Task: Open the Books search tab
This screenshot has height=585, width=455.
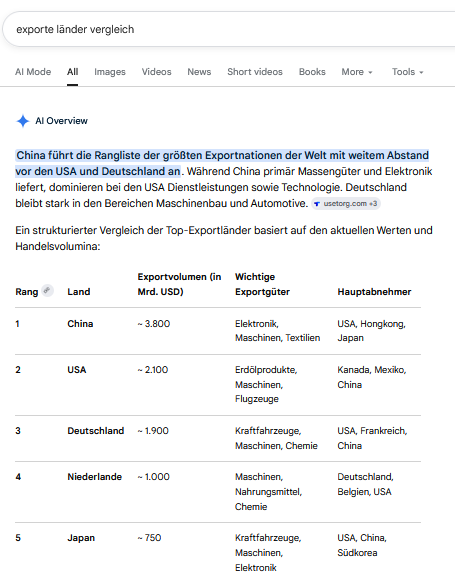Action: tap(312, 72)
